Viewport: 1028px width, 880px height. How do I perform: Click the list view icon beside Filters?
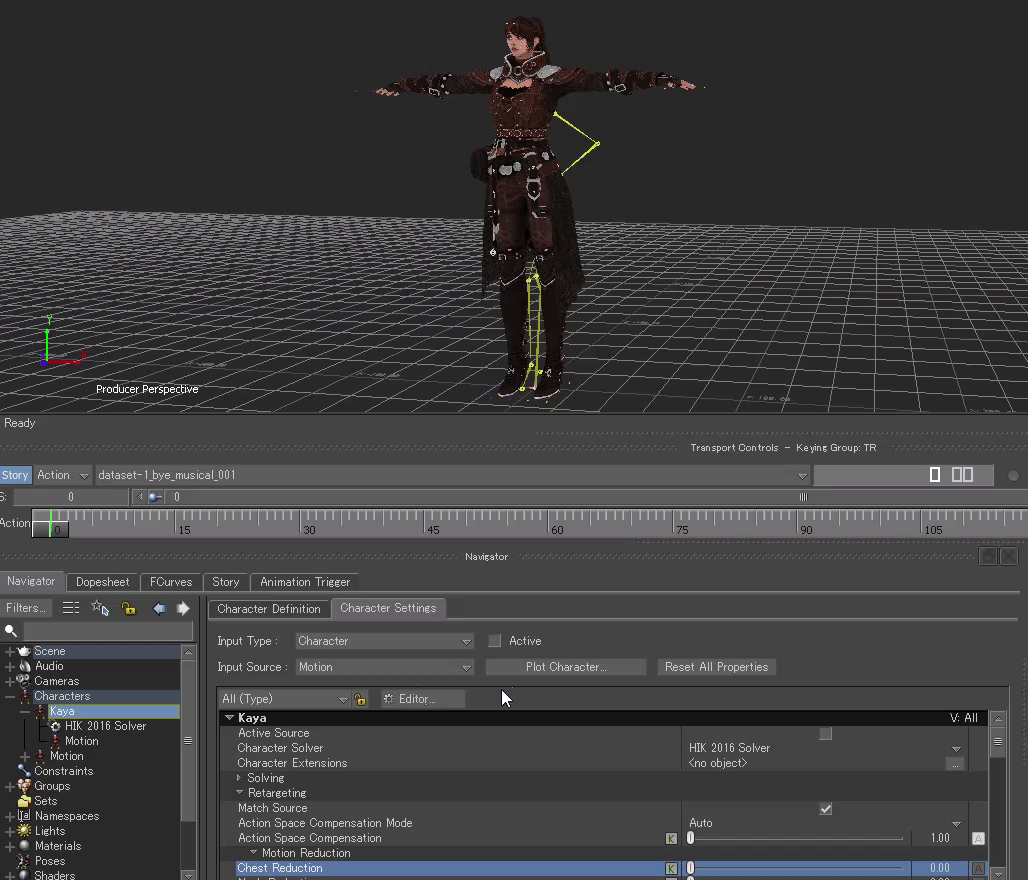coord(71,608)
